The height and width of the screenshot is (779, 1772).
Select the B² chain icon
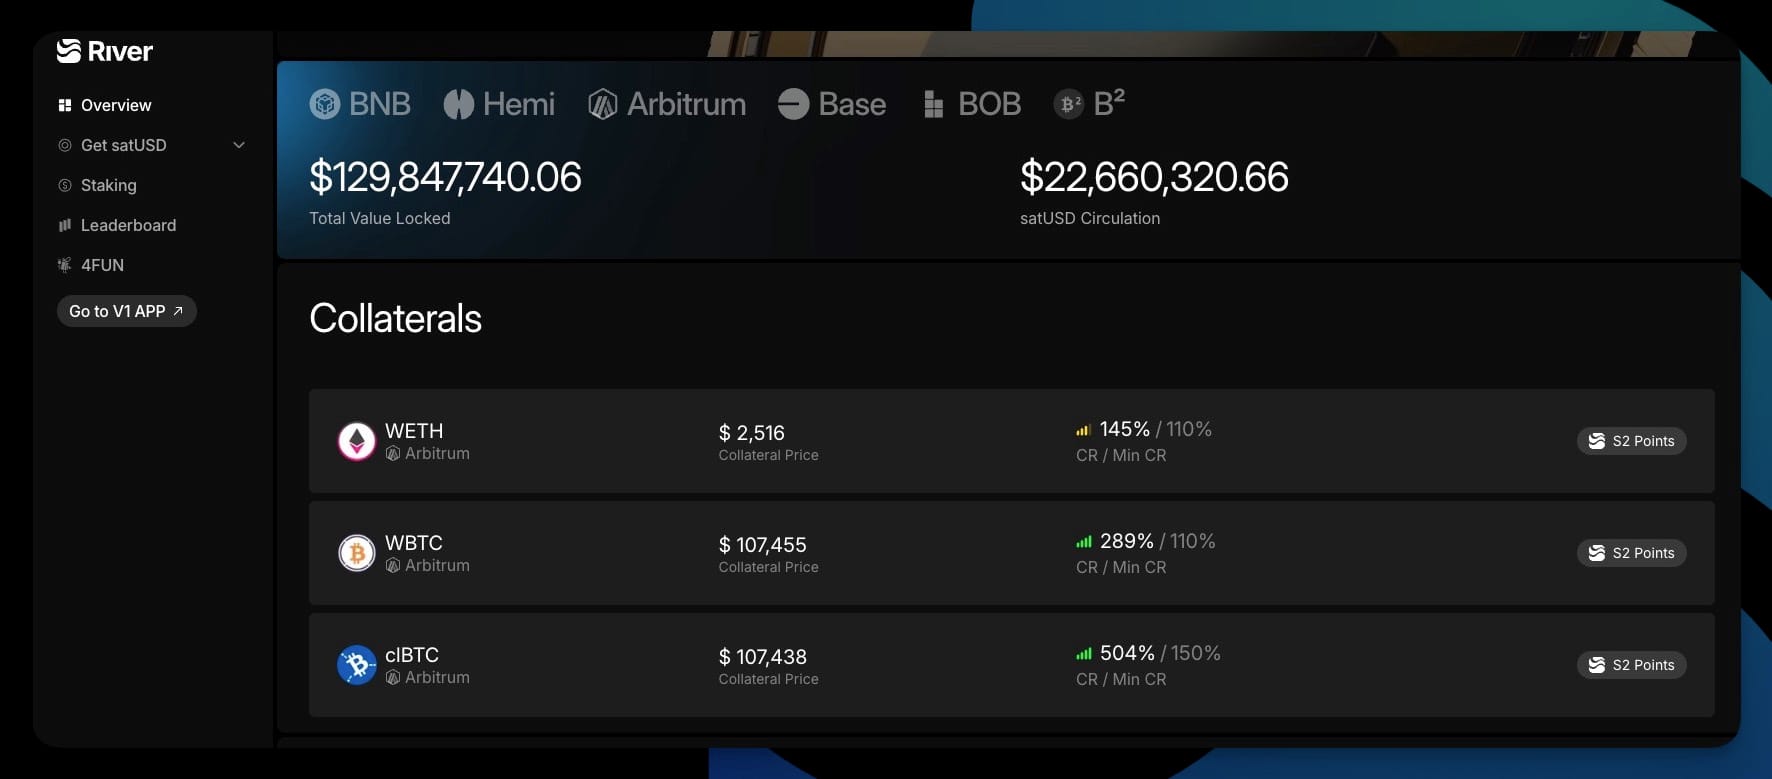point(1069,104)
